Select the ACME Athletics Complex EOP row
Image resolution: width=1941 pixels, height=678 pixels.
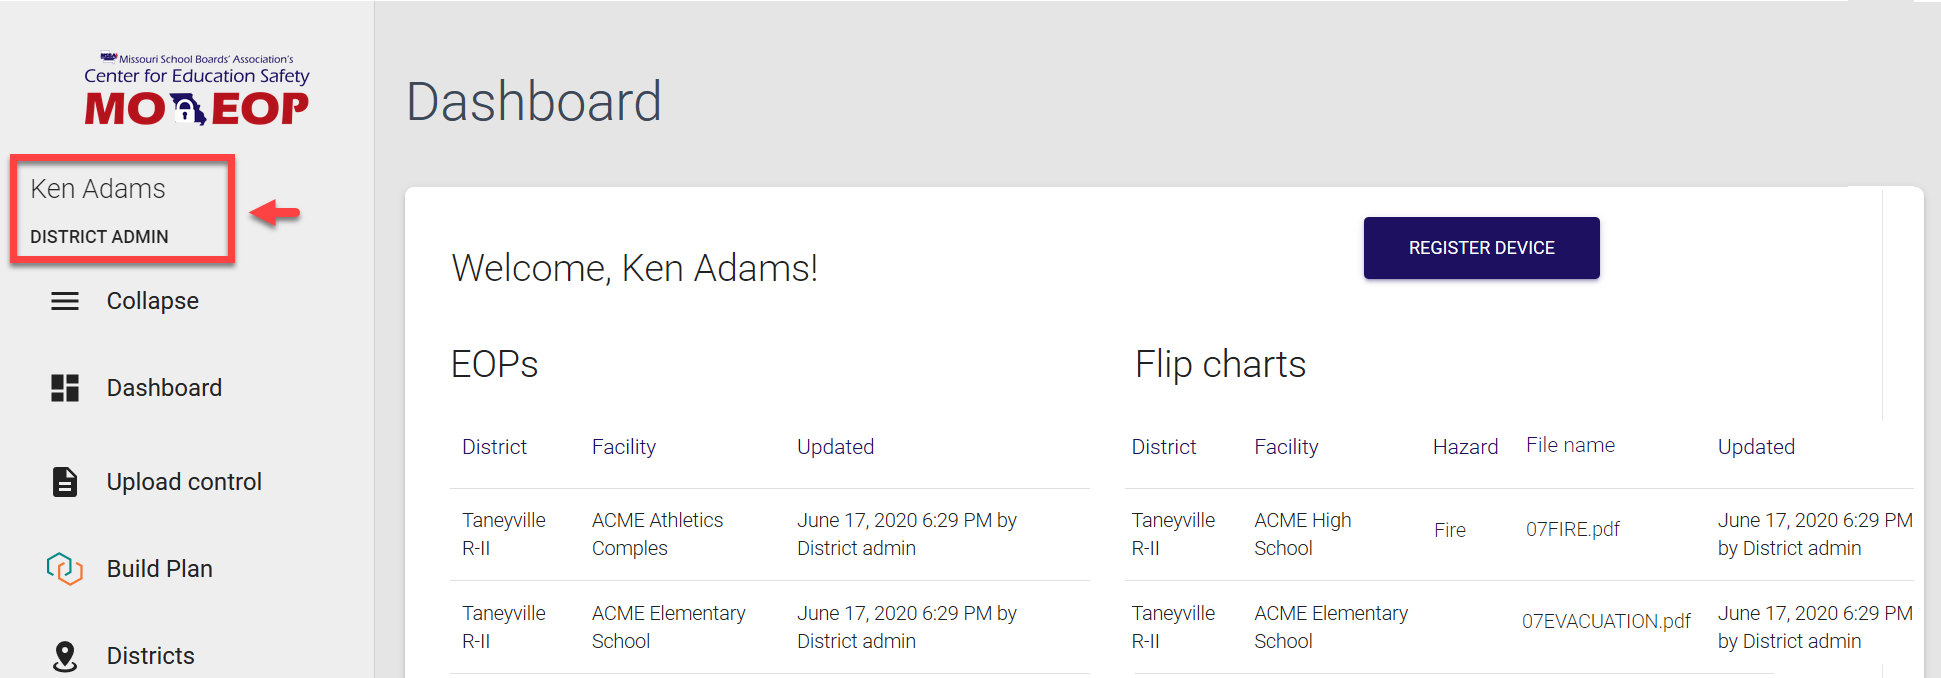657,534
